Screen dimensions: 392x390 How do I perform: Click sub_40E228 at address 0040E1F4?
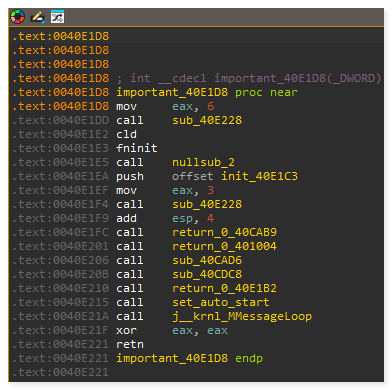tap(207, 204)
